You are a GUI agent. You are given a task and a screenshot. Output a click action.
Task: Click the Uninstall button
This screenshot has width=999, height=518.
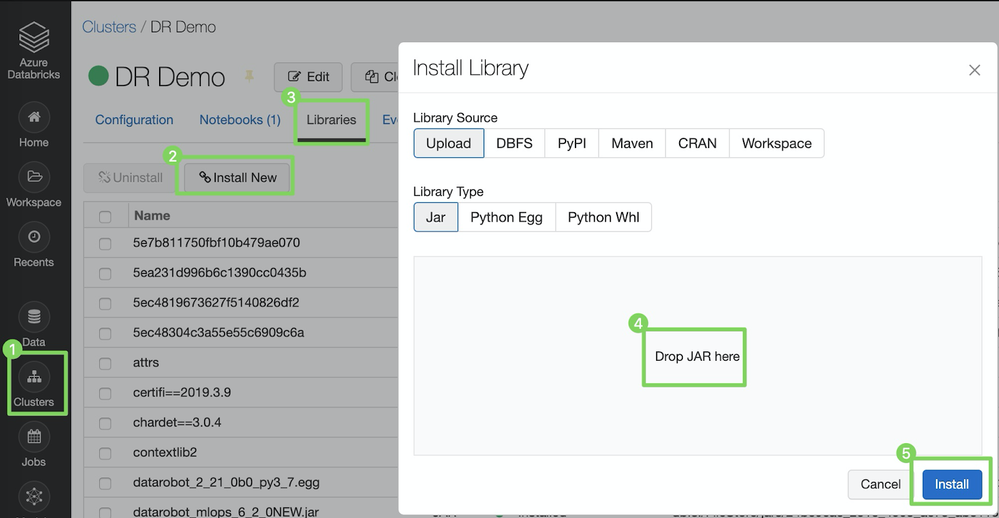(x=131, y=178)
